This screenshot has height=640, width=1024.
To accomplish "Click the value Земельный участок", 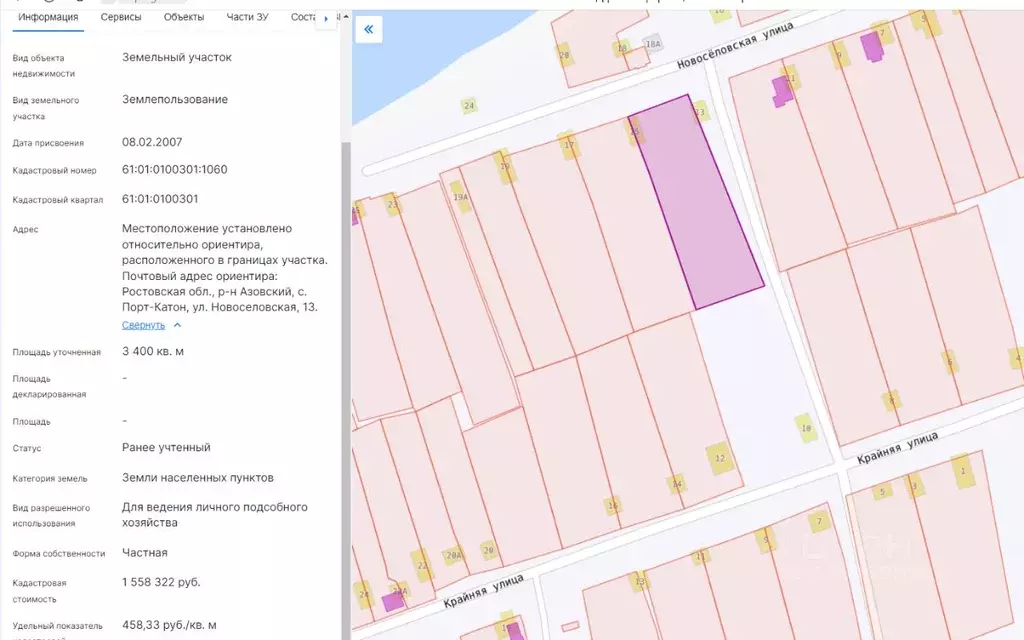I will (177, 57).
